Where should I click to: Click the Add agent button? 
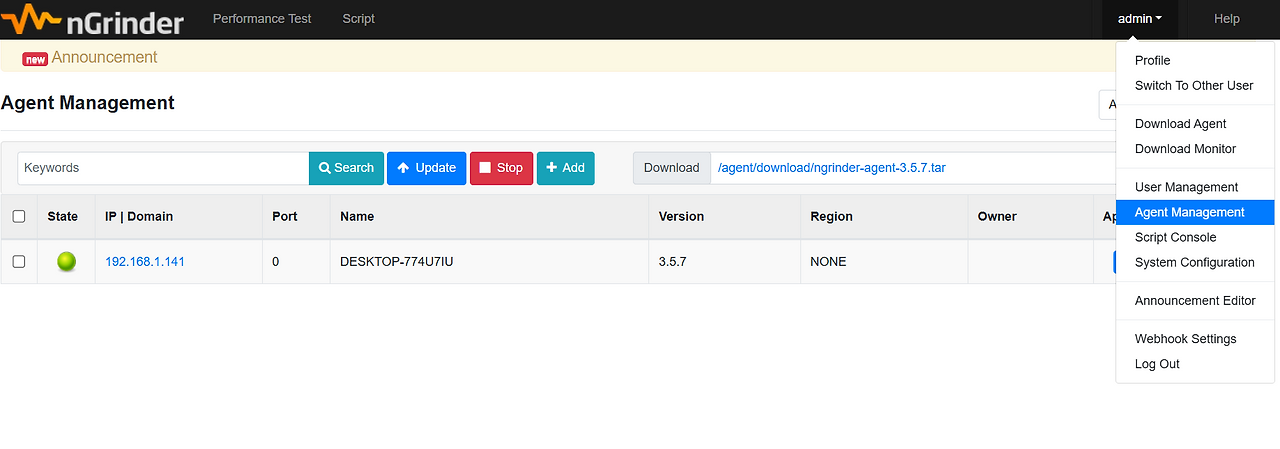pos(565,168)
